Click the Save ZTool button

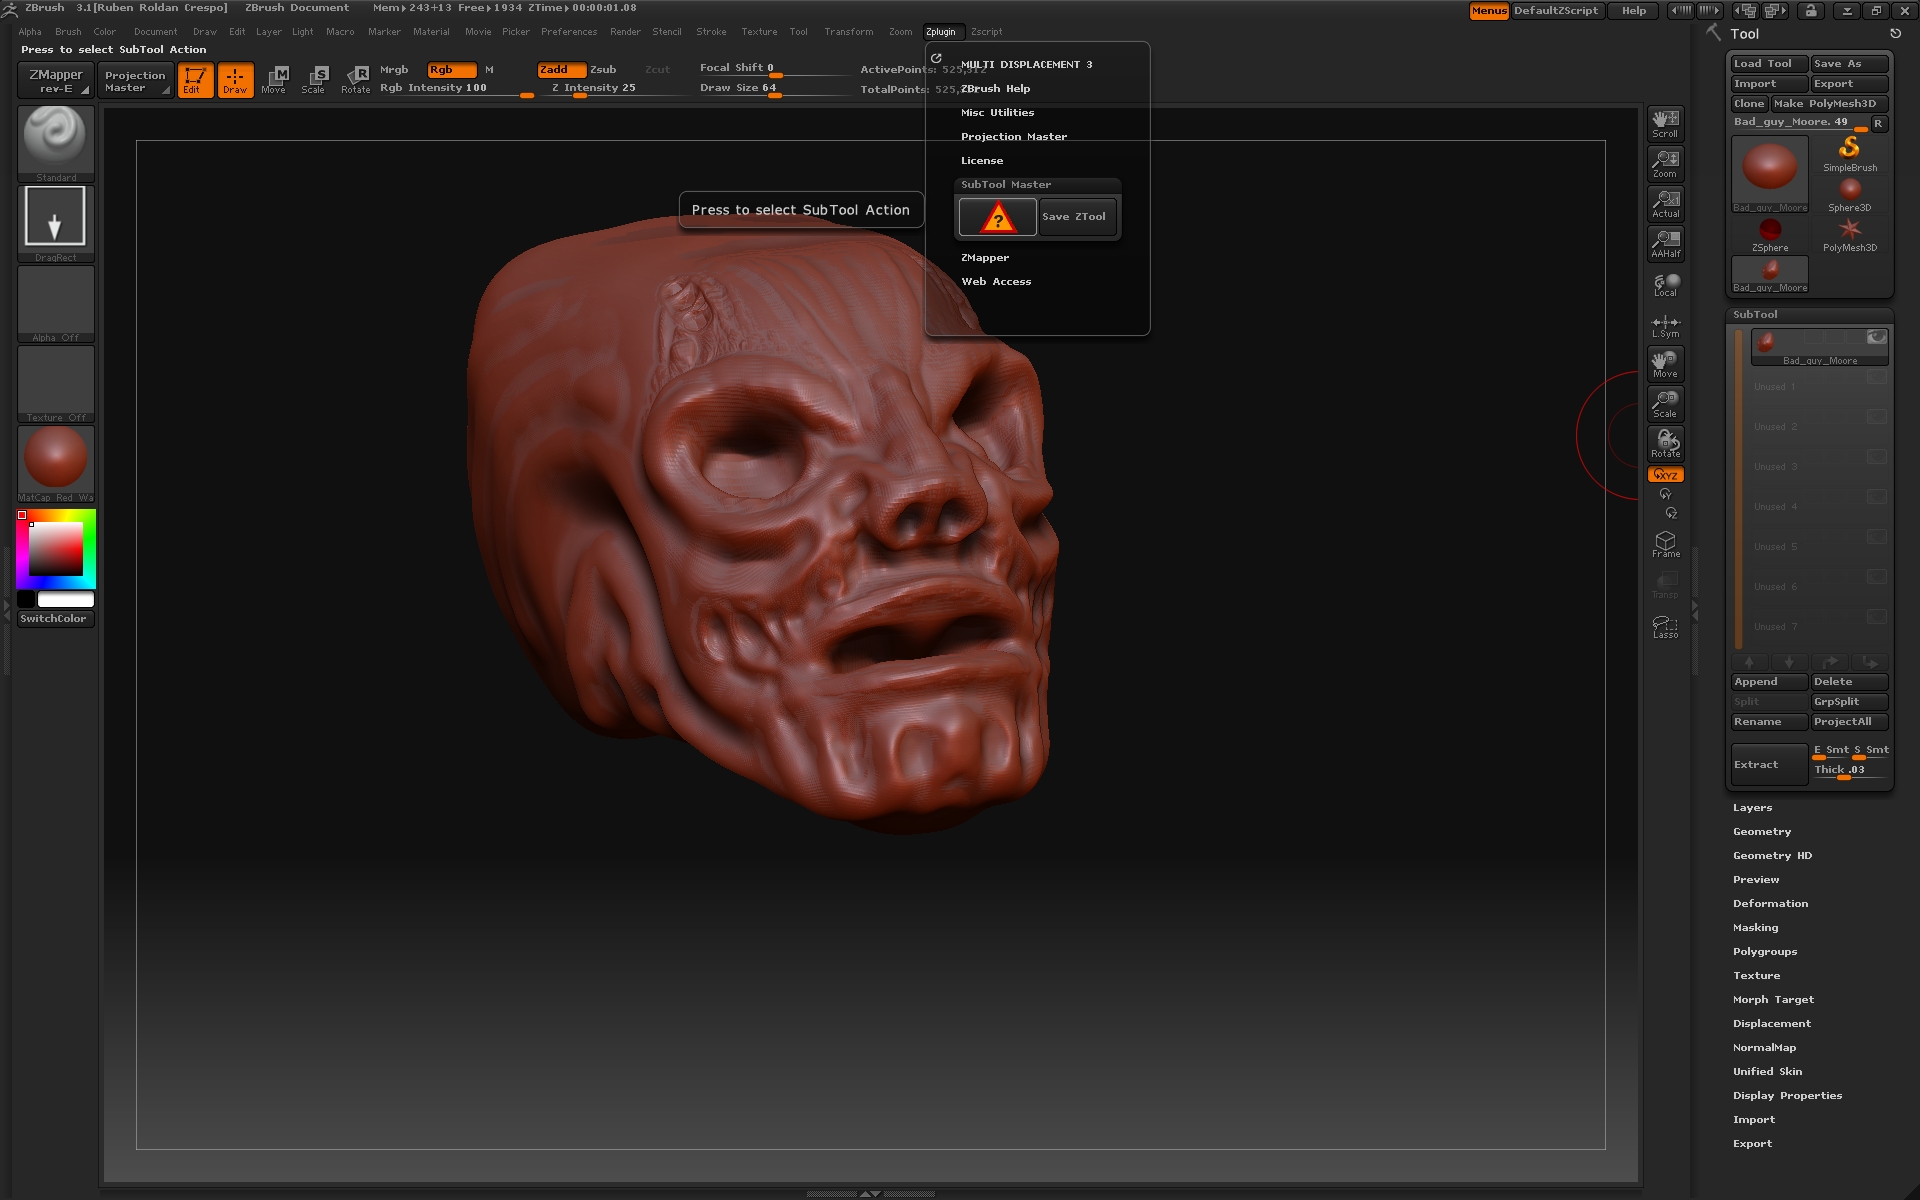(1077, 217)
